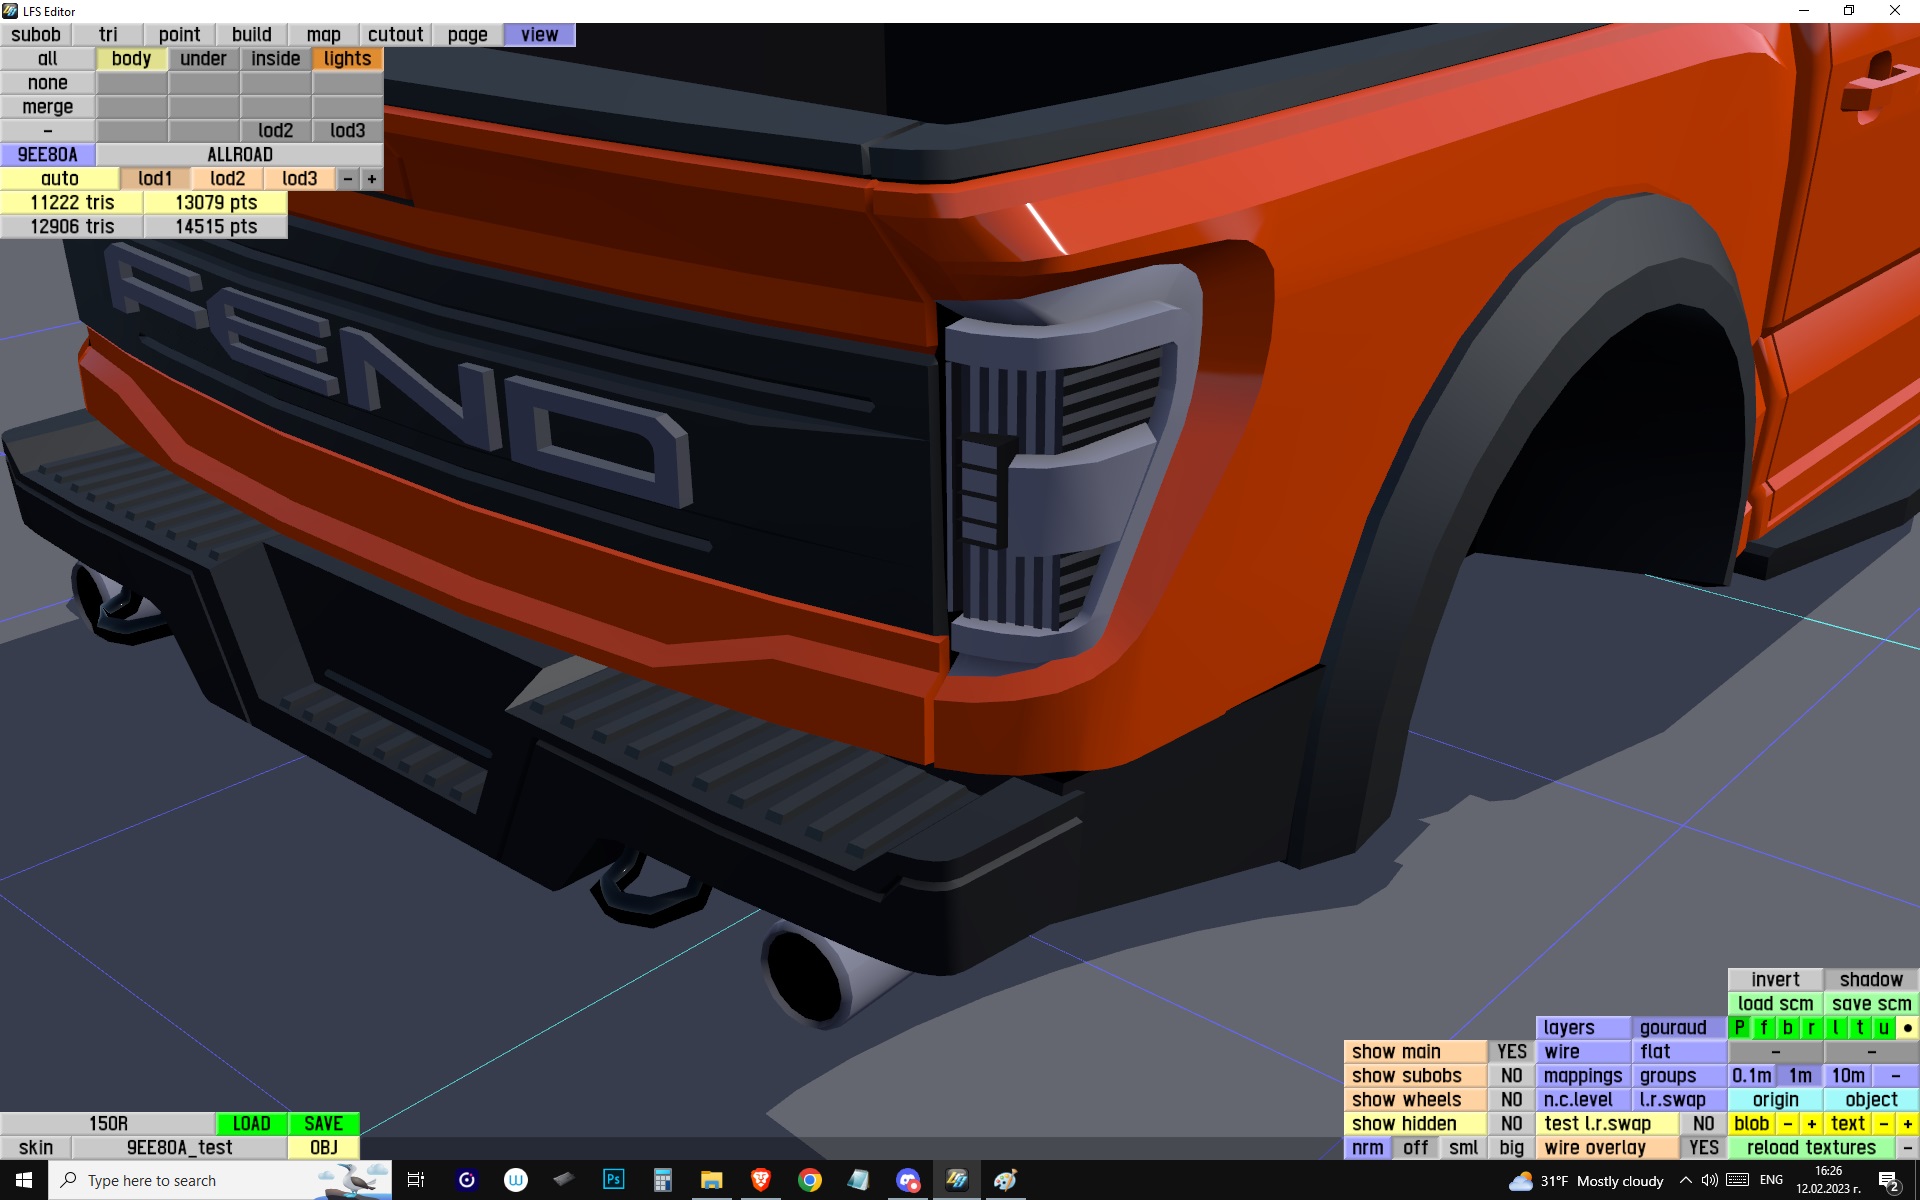Open the Calculator taskbar icon

662,1180
